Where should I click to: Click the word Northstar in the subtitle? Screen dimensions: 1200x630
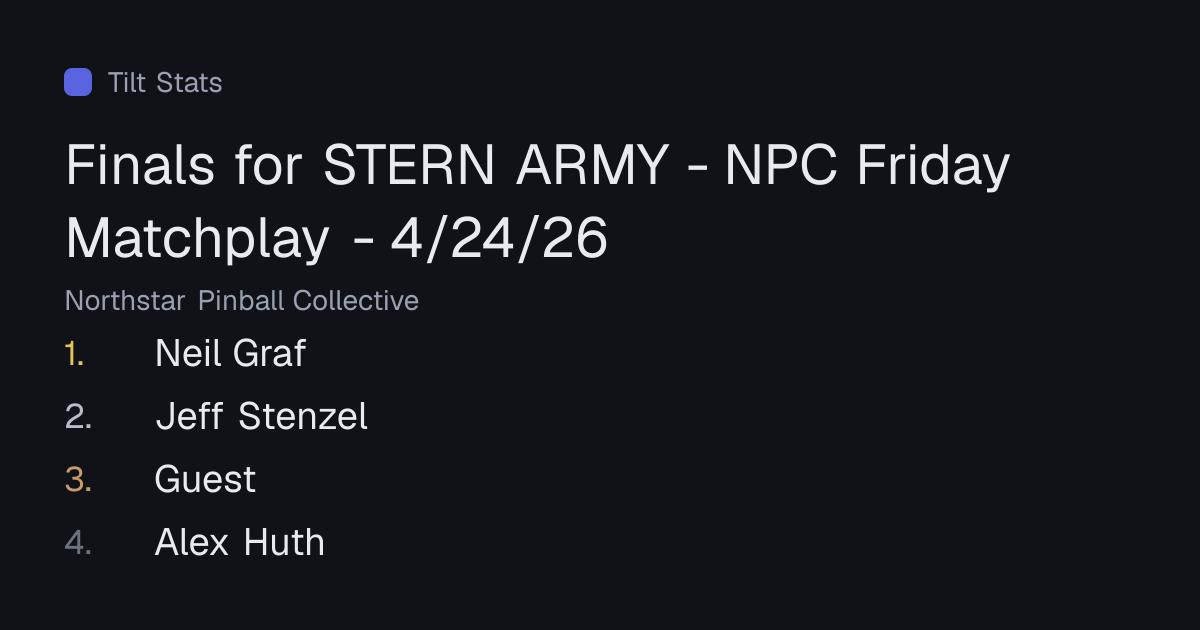[125, 300]
